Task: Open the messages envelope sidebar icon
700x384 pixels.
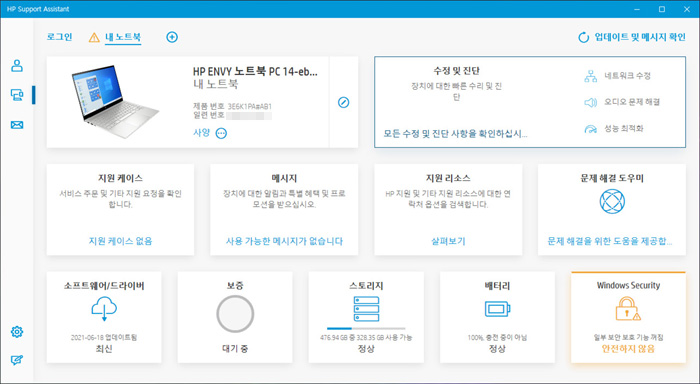Action: [x=17, y=125]
